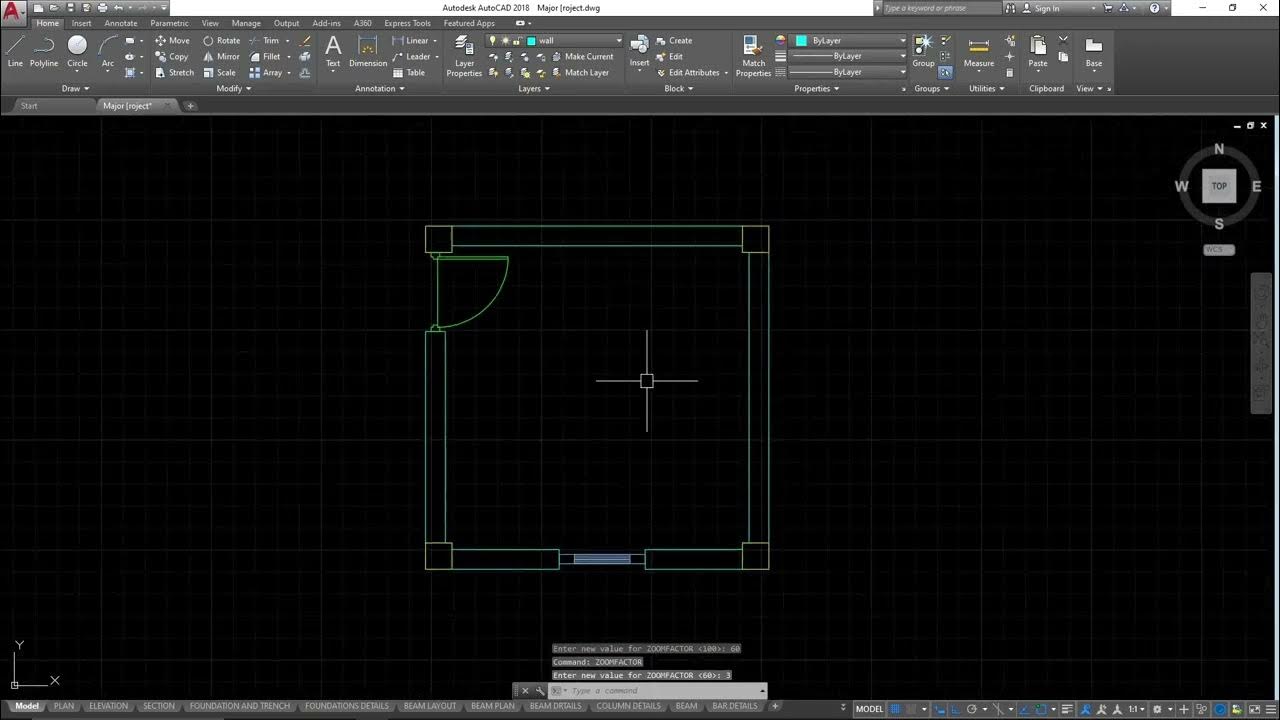Screen dimensions: 1280x720
Task: Open the AutoCAD application menu logo
Action: [14, 14]
